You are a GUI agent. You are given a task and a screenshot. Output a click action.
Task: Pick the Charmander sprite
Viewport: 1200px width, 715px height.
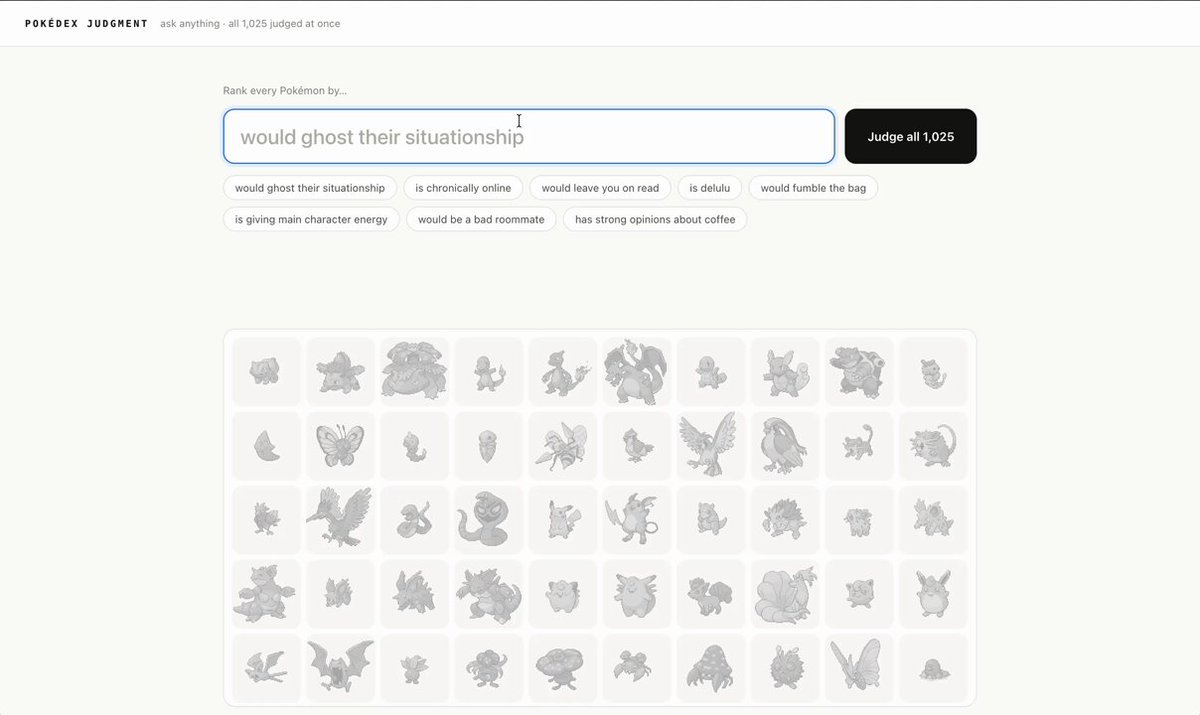click(489, 372)
